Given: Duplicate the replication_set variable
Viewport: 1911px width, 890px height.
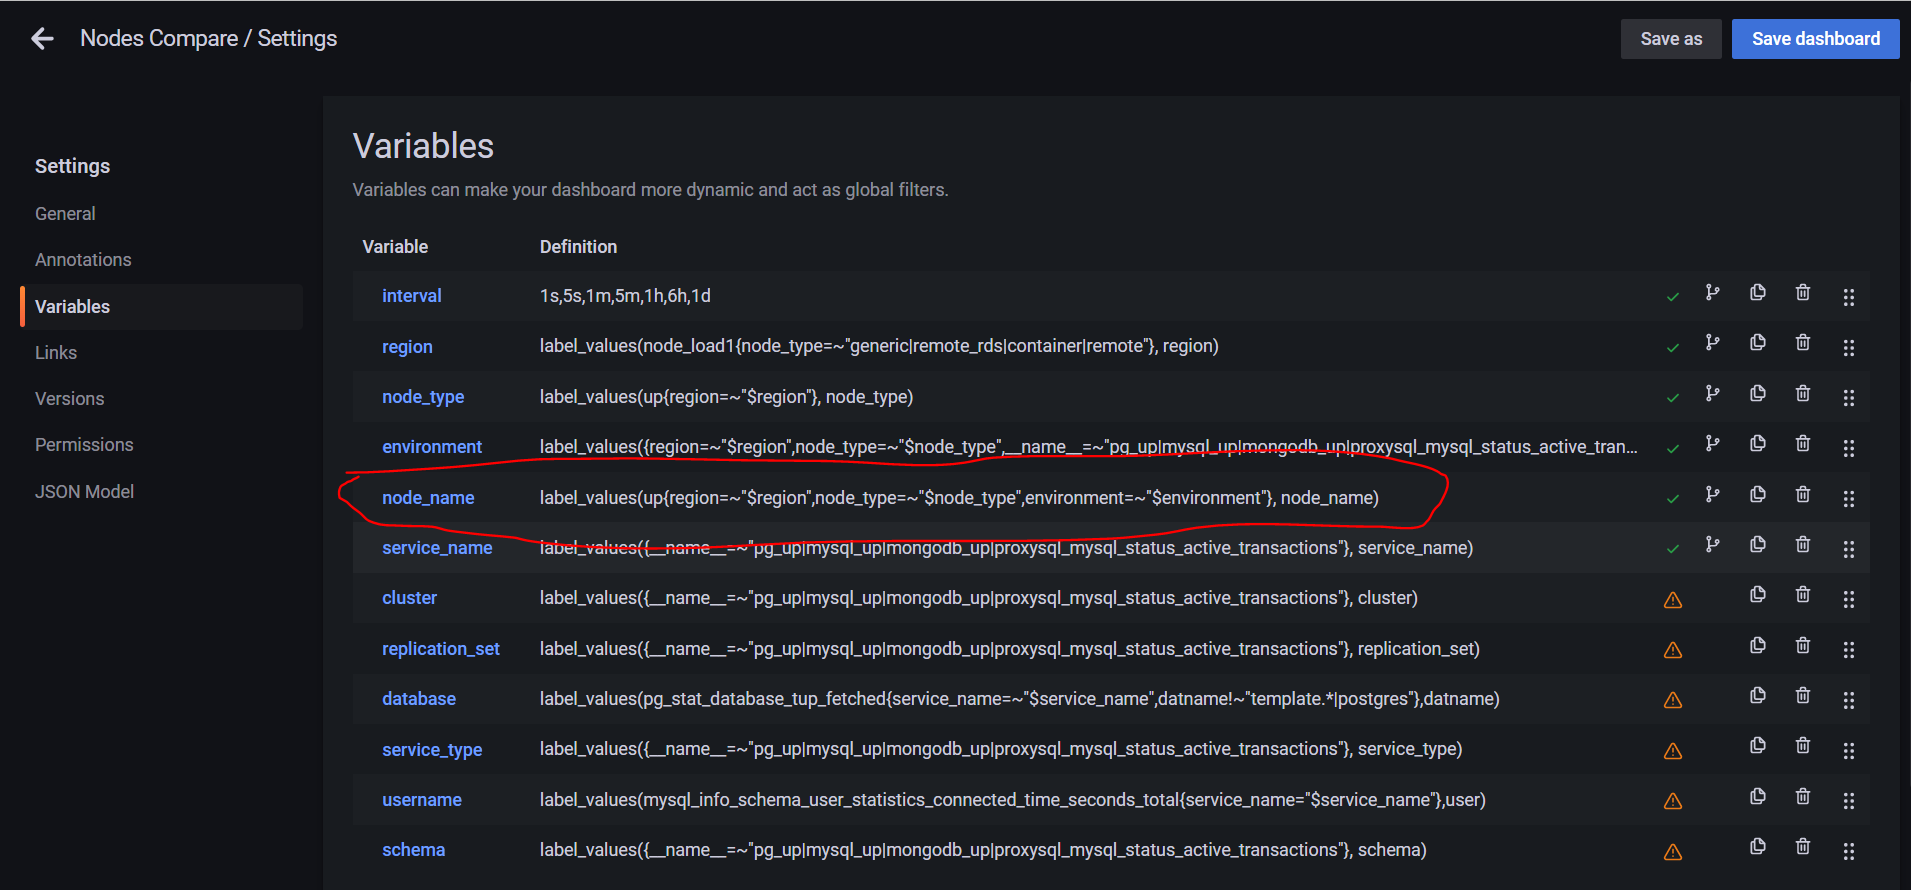Looking at the screenshot, I should (x=1757, y=646).
